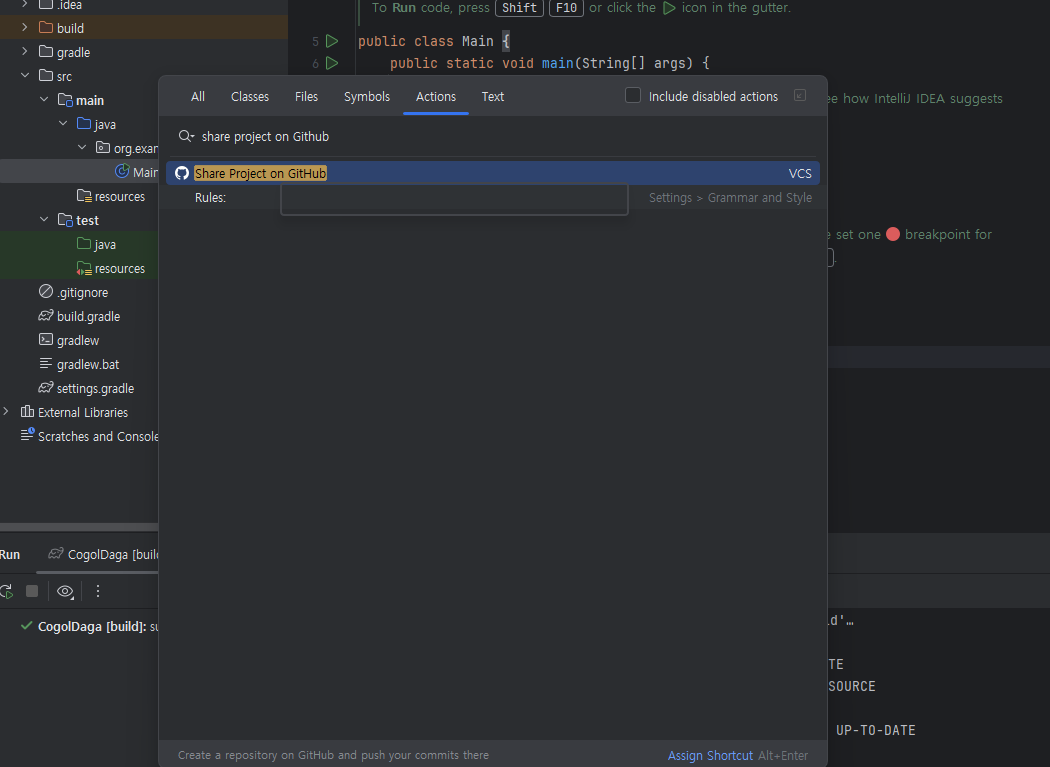Toggle the eye view option in the Run toolbar
Screen dimensions: 1050x767
(x=65, y=591)
